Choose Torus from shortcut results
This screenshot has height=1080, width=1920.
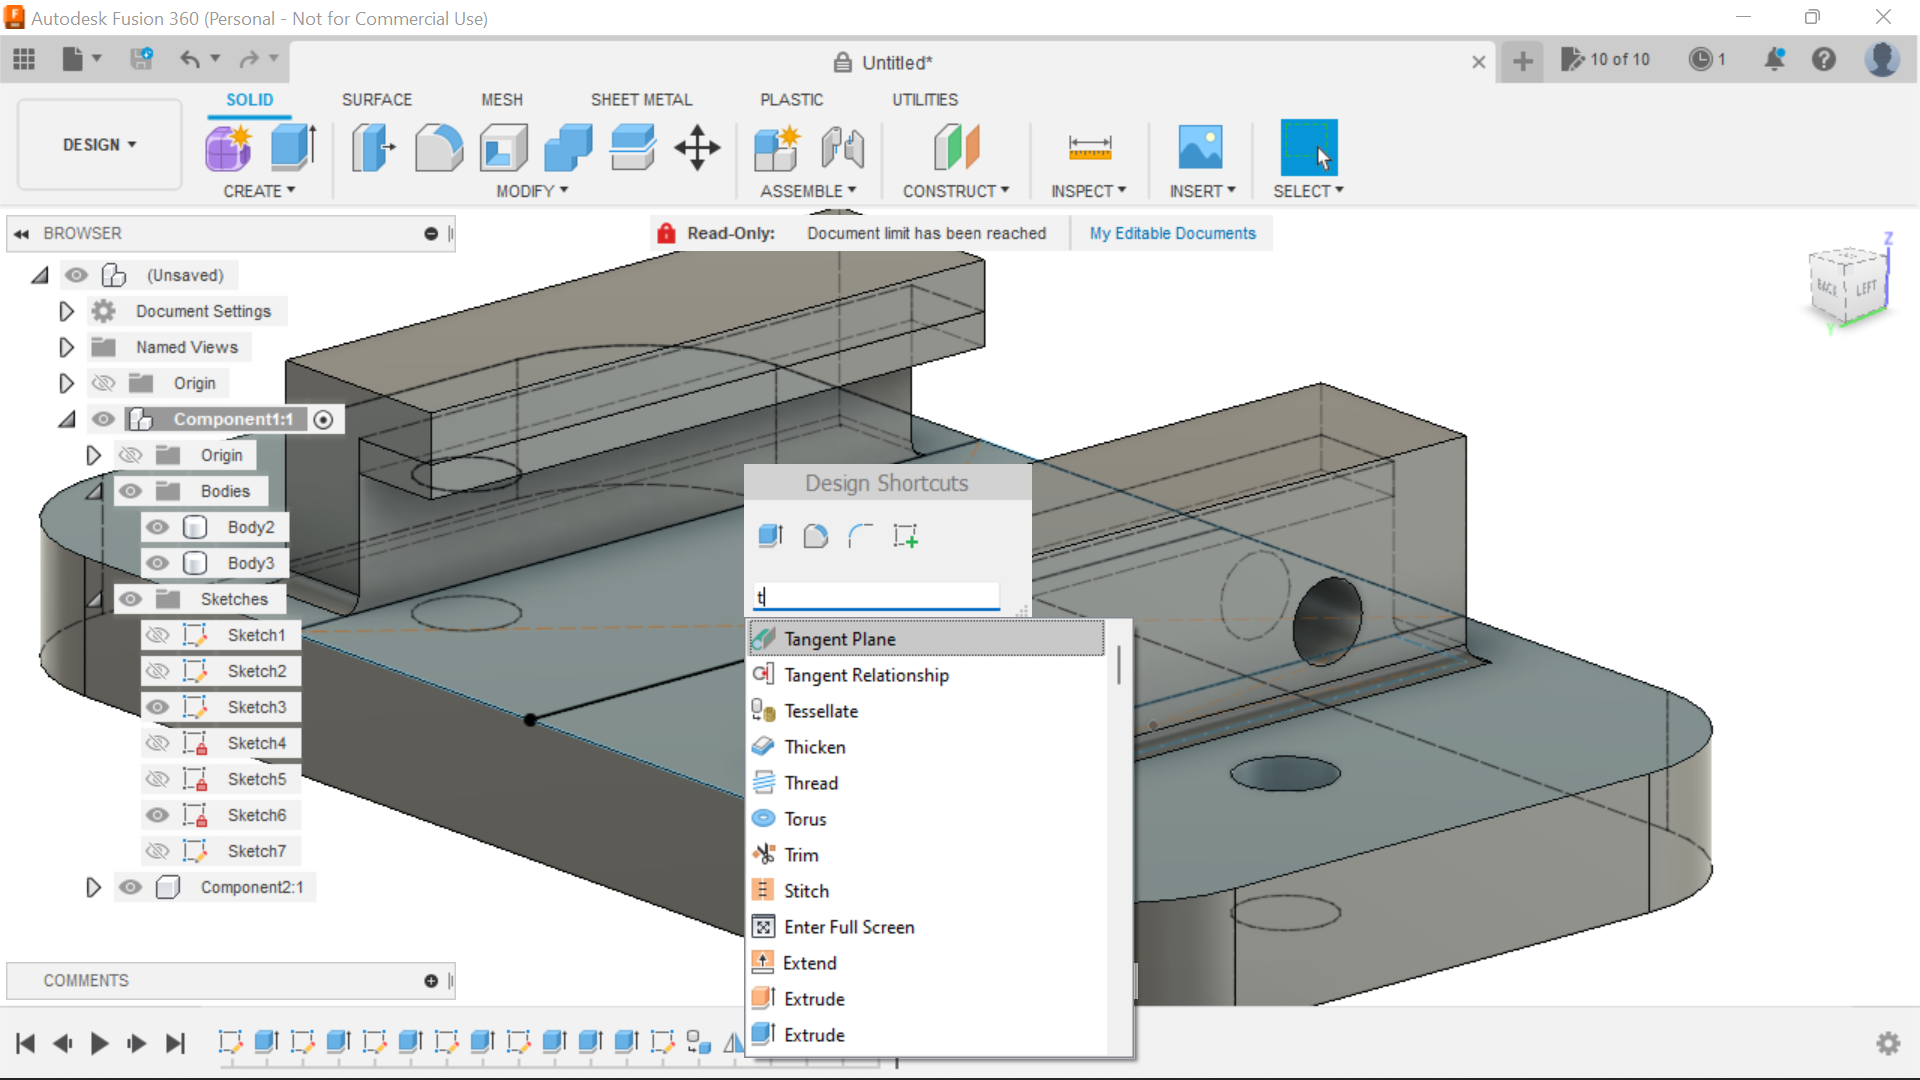pos(926,819)
